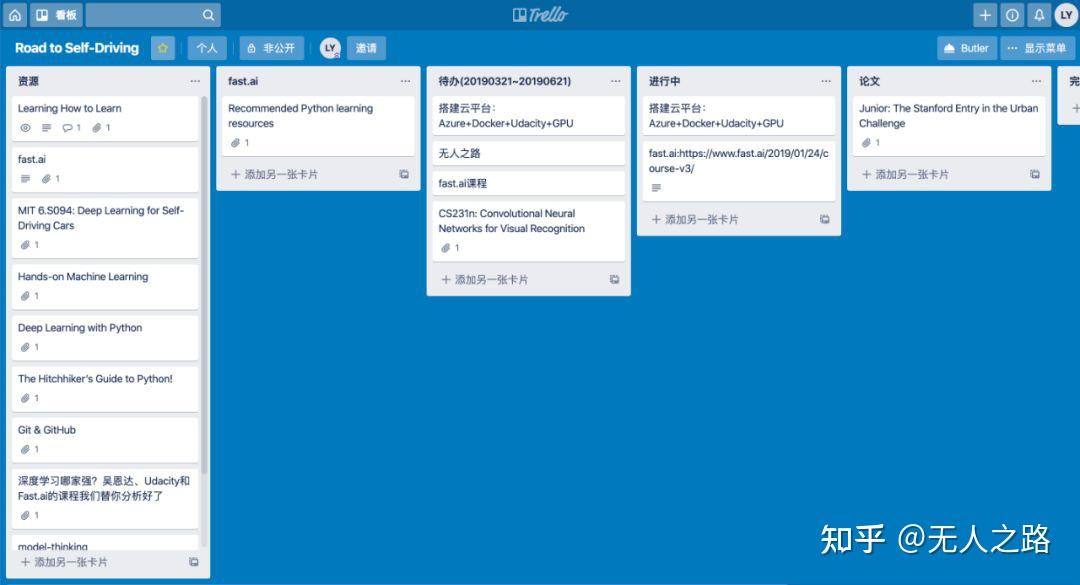Click the comment icon on Learning How to Learn

coord(68,128)
